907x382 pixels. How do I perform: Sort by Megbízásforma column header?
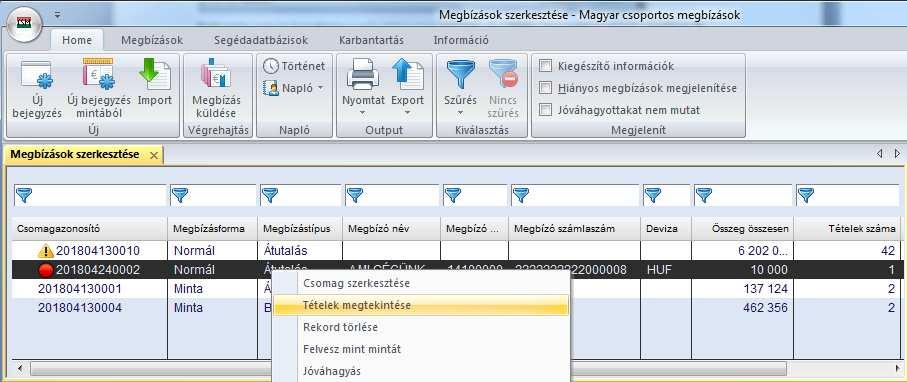[212, 229]
